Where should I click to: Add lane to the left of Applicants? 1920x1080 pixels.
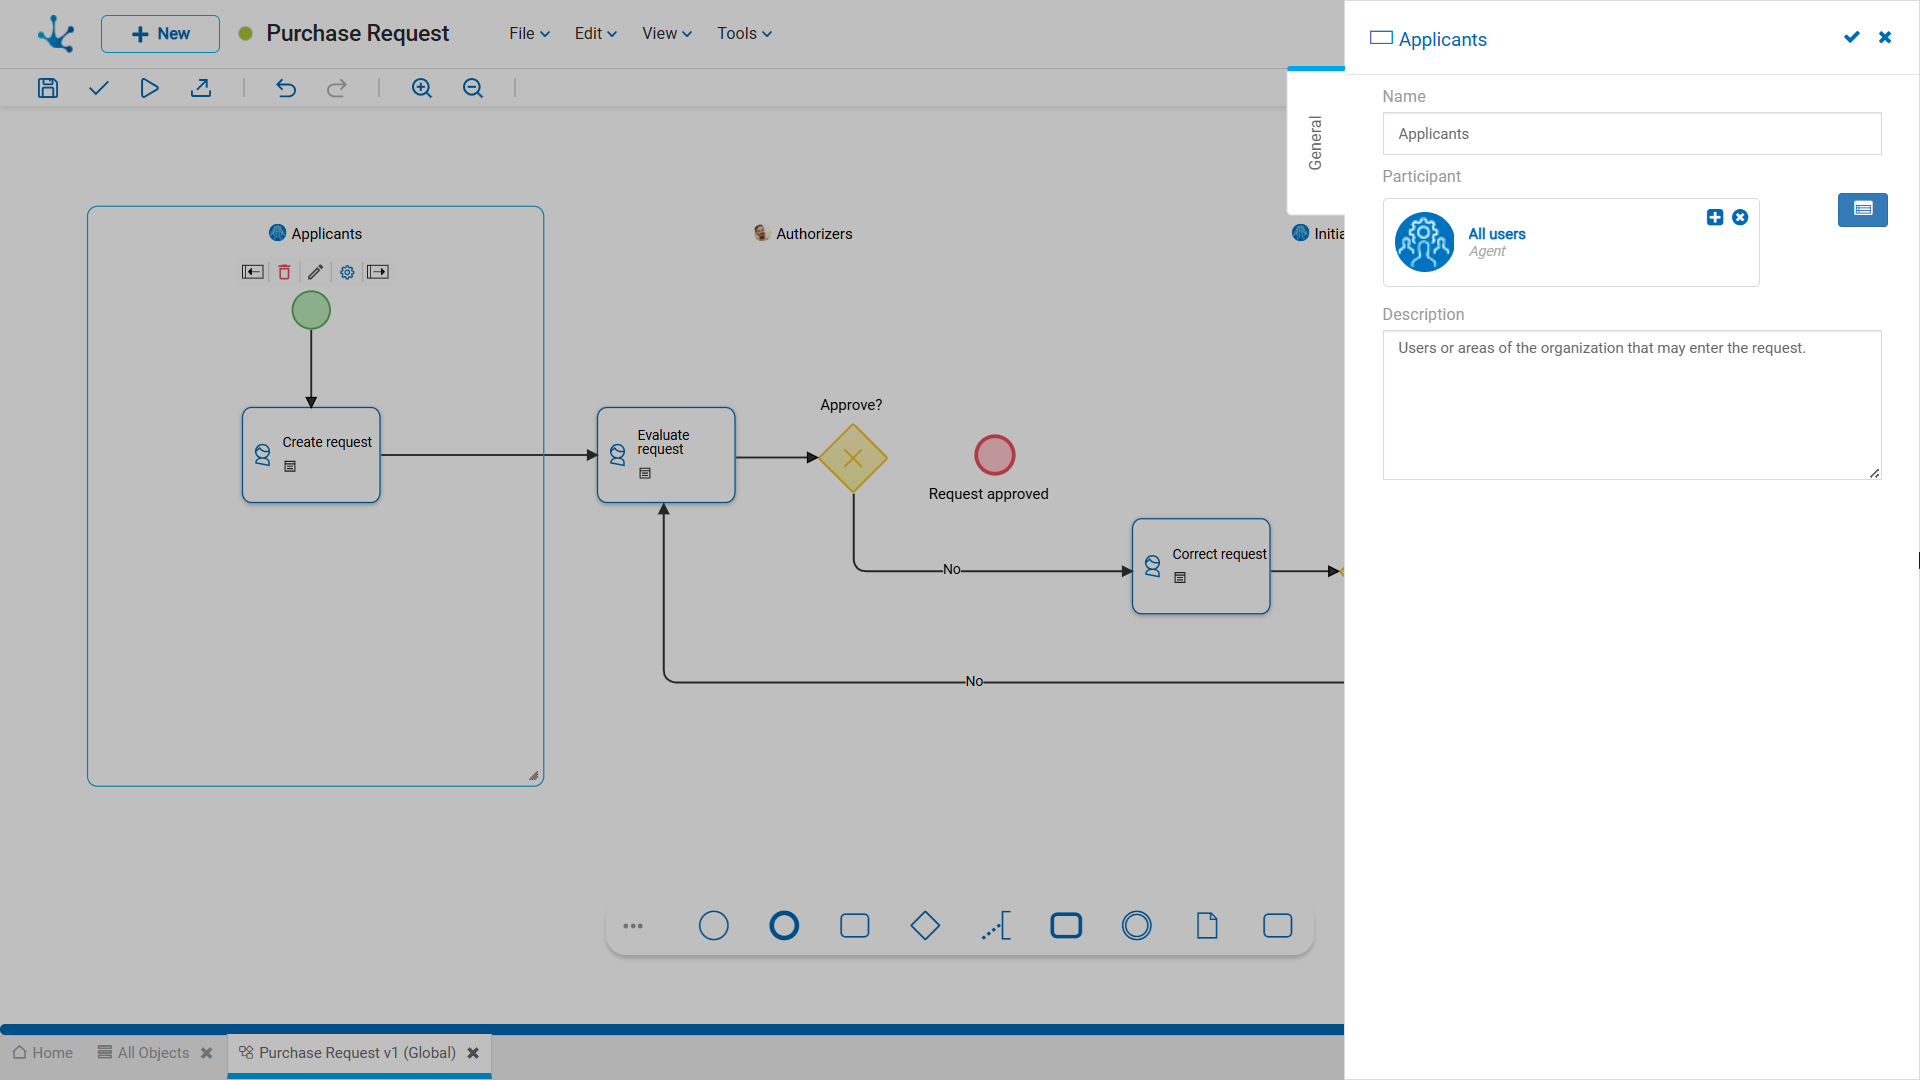tap(253, 272)
